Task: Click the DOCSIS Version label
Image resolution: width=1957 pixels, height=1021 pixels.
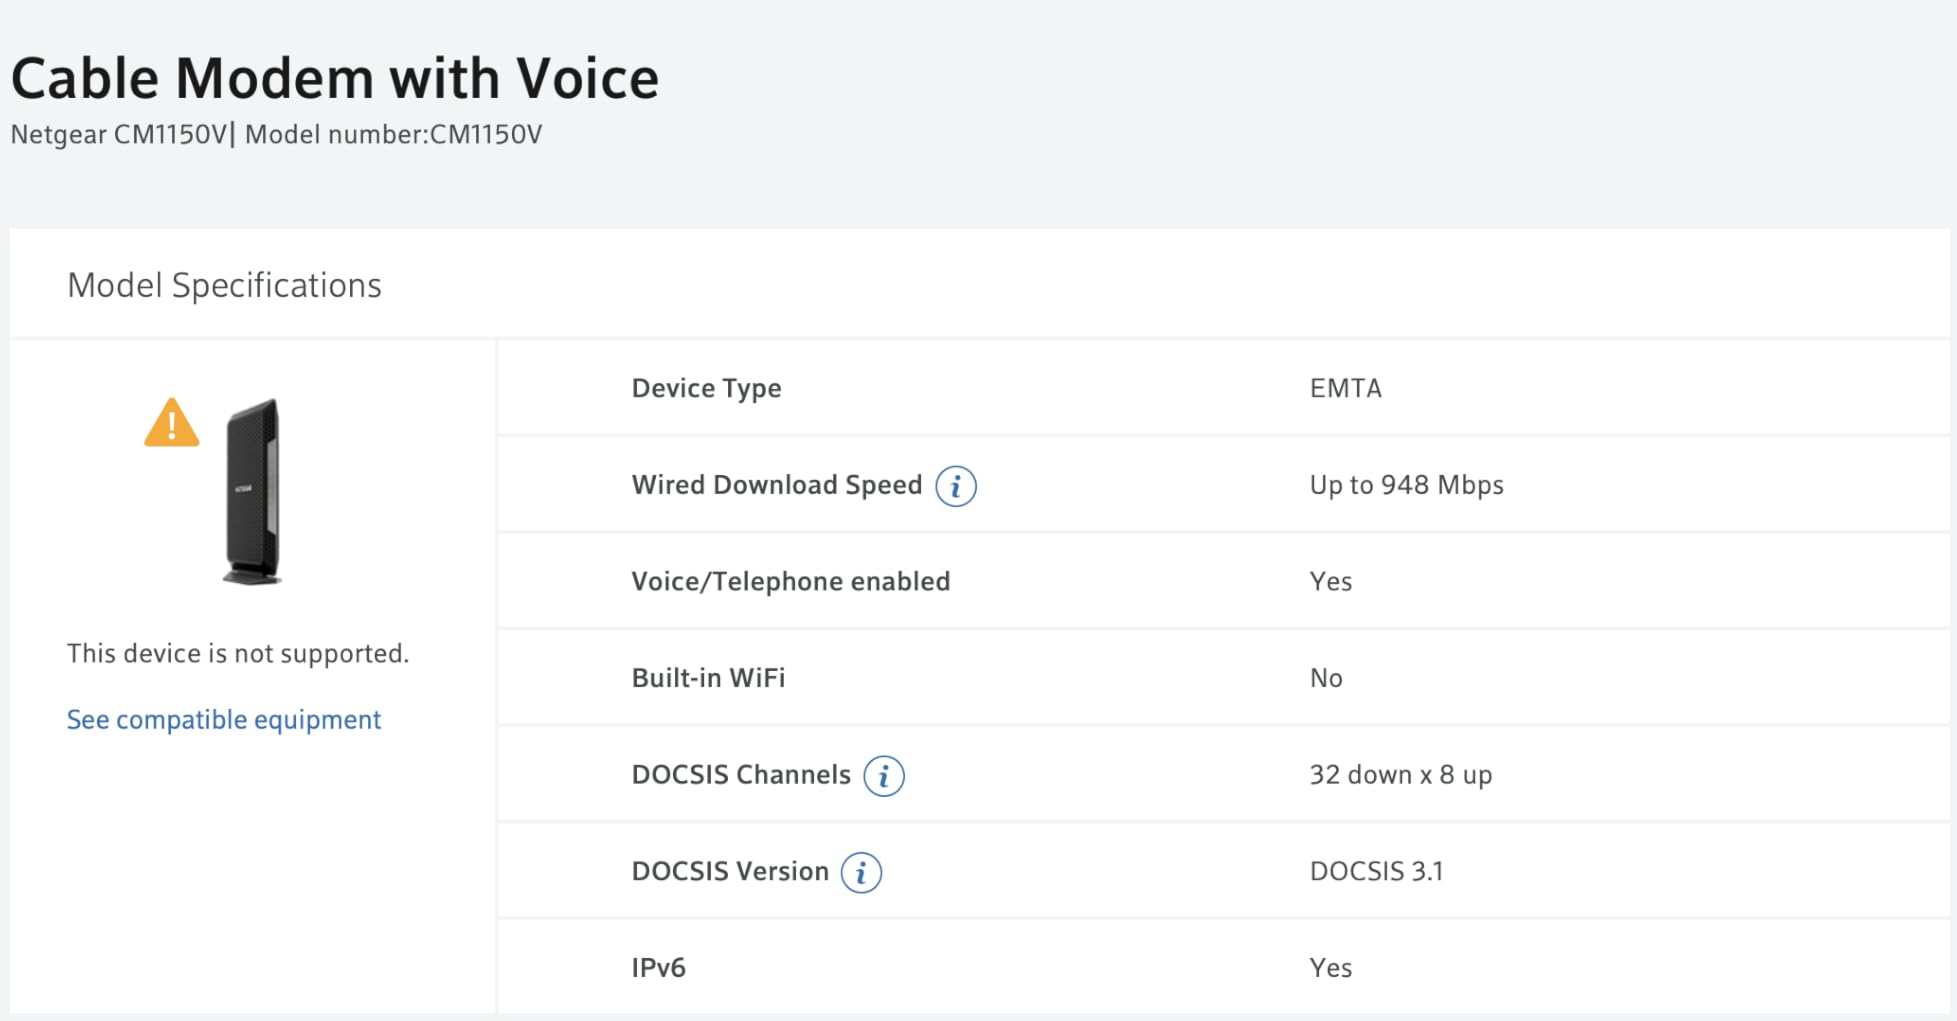Action: (731, 871)
